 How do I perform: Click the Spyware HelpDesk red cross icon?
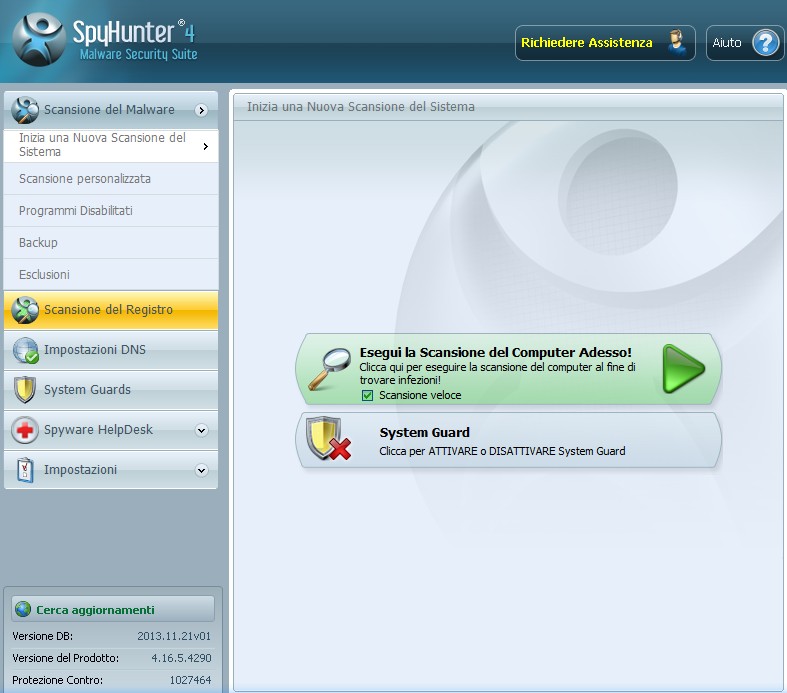pyautogui.click(x=25, y=430)
